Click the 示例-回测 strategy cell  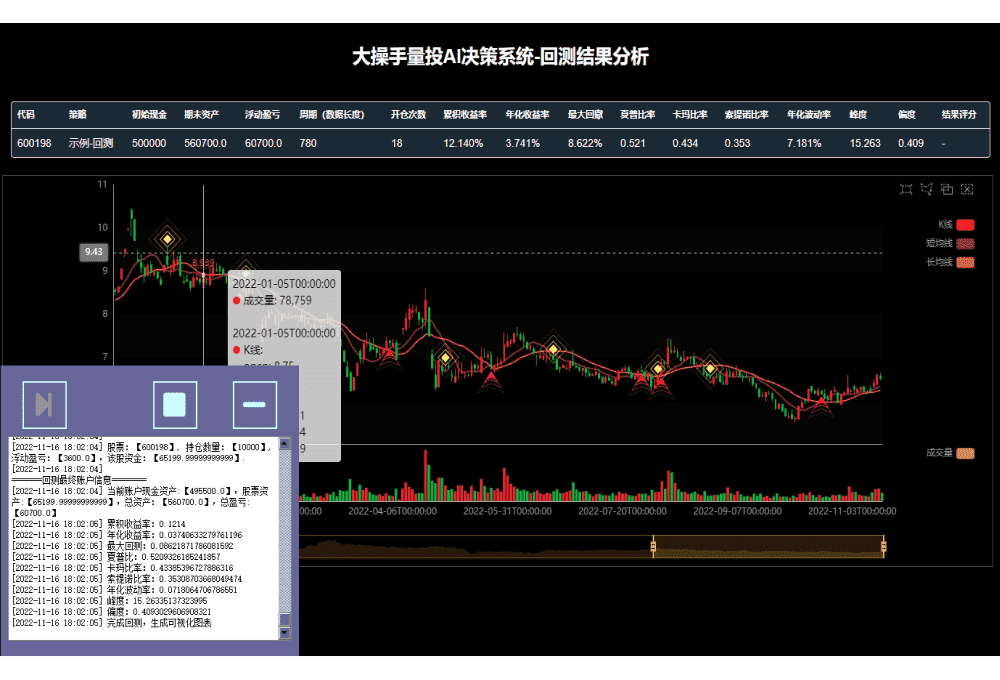[90, 143]
